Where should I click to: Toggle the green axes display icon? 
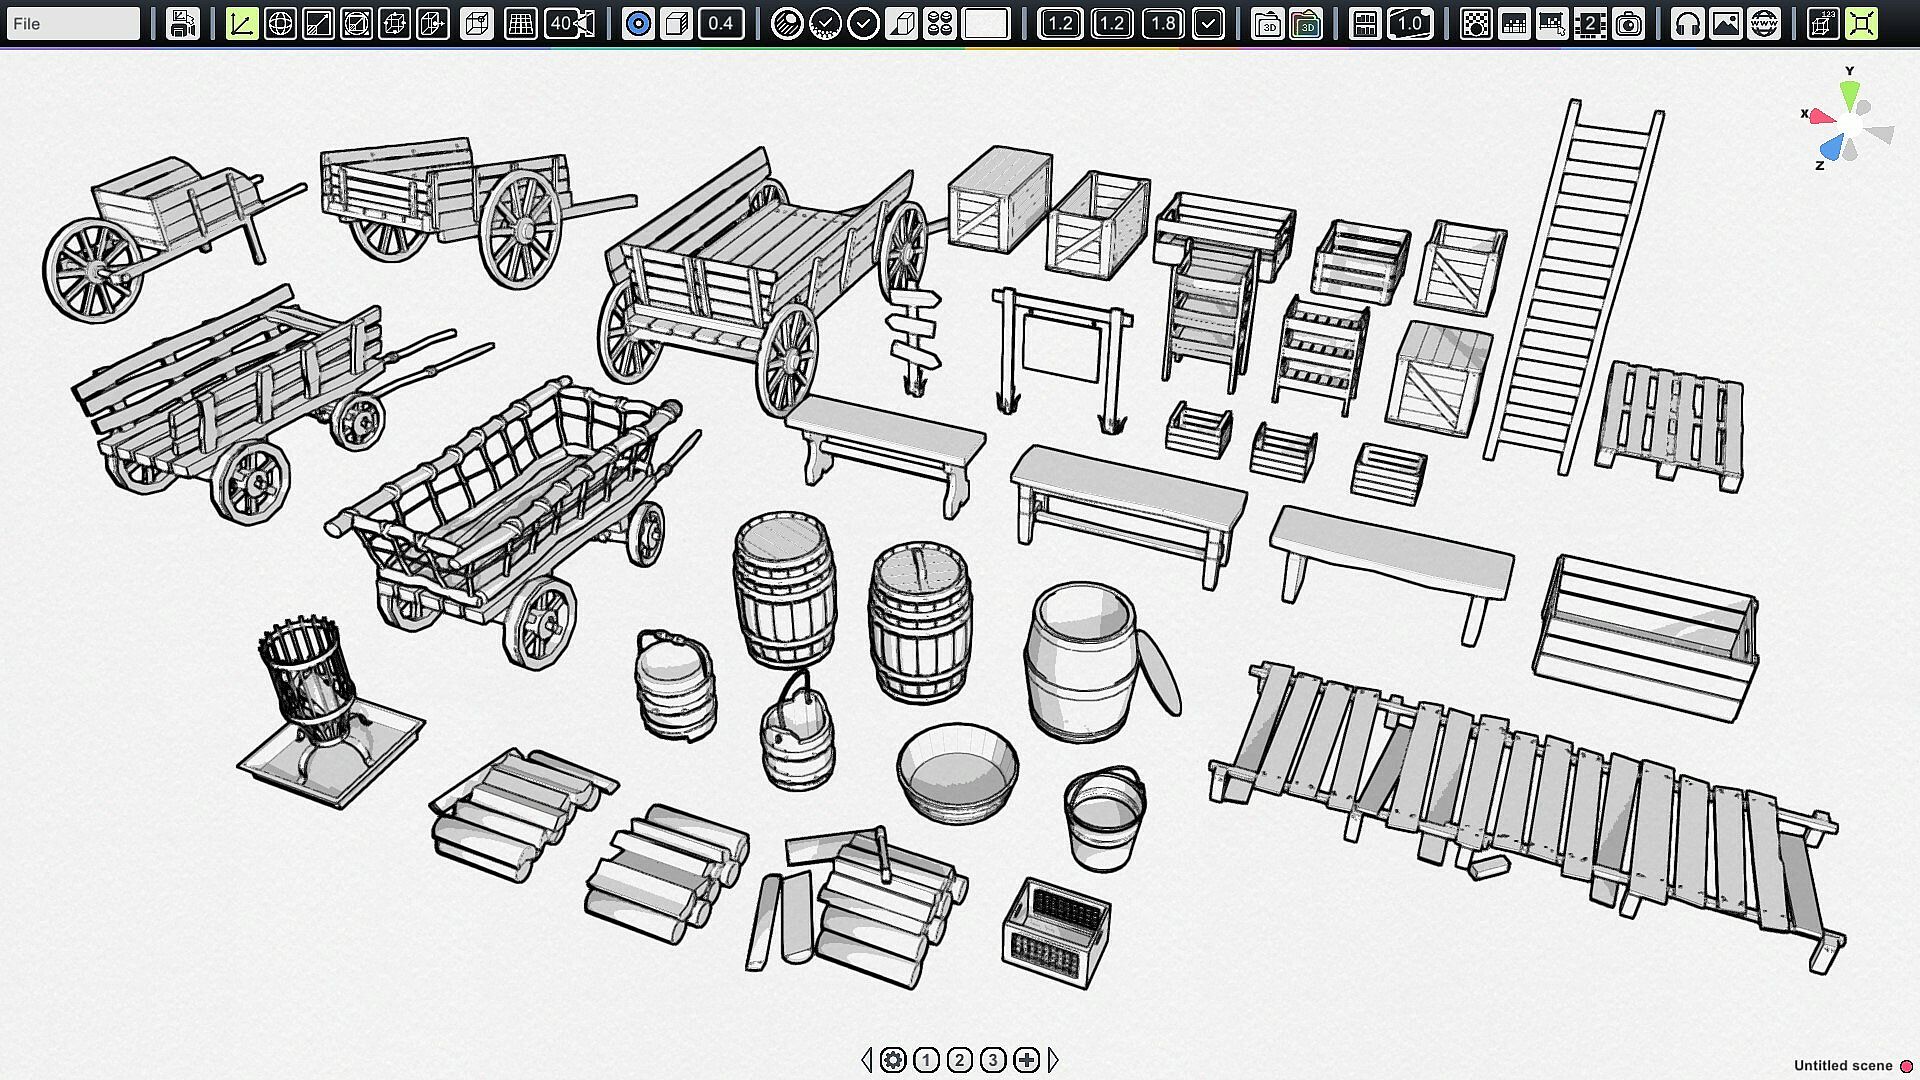click(x=241, y=23)
